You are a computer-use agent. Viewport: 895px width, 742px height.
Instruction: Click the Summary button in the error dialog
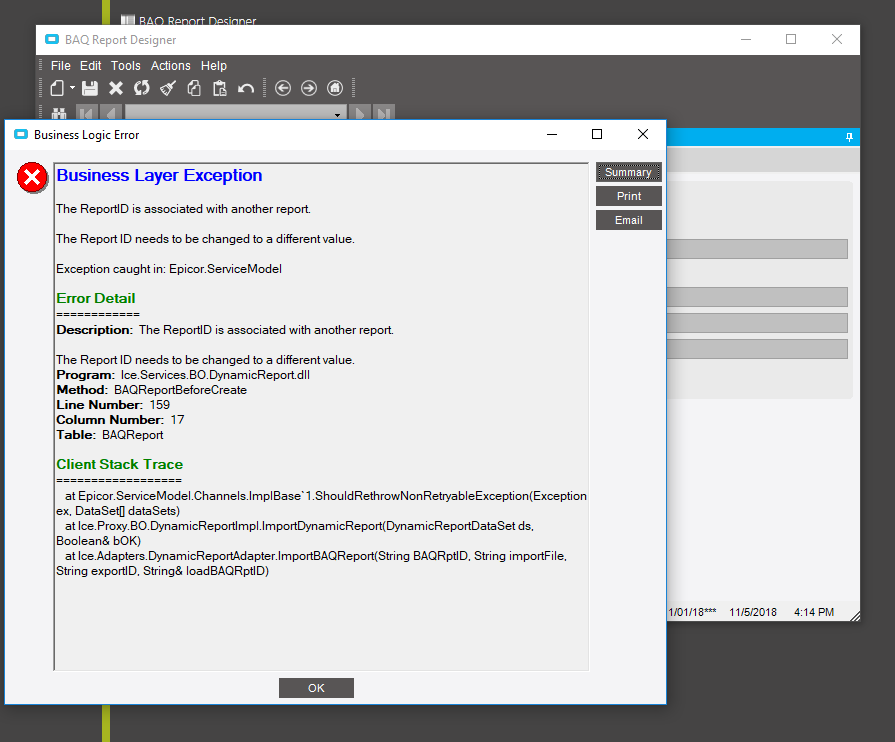[628, 172]
